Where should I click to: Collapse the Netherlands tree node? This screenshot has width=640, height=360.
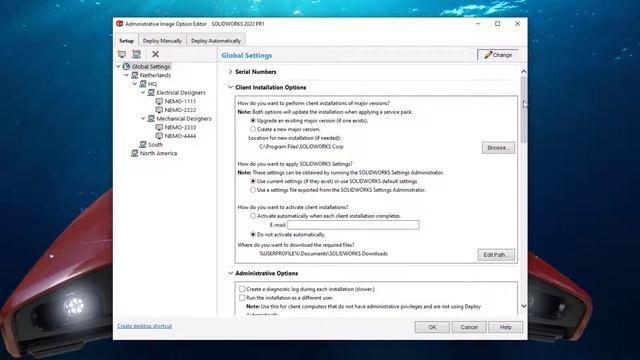coord(127,75)
